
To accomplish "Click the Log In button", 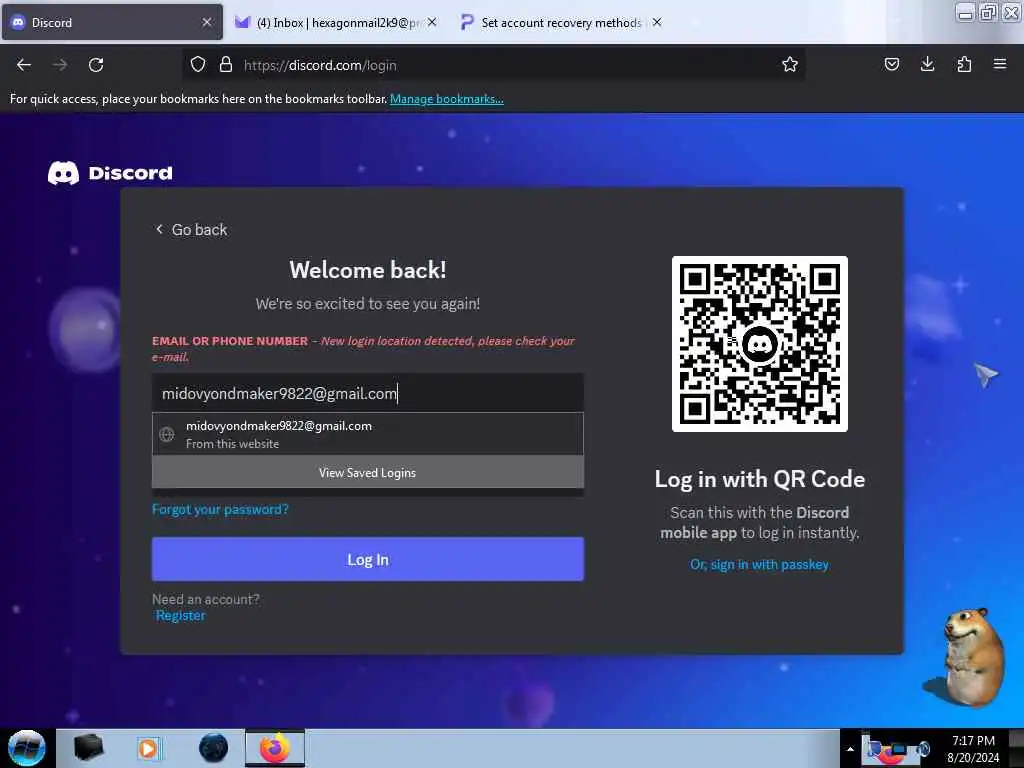I will click(368, 559).
